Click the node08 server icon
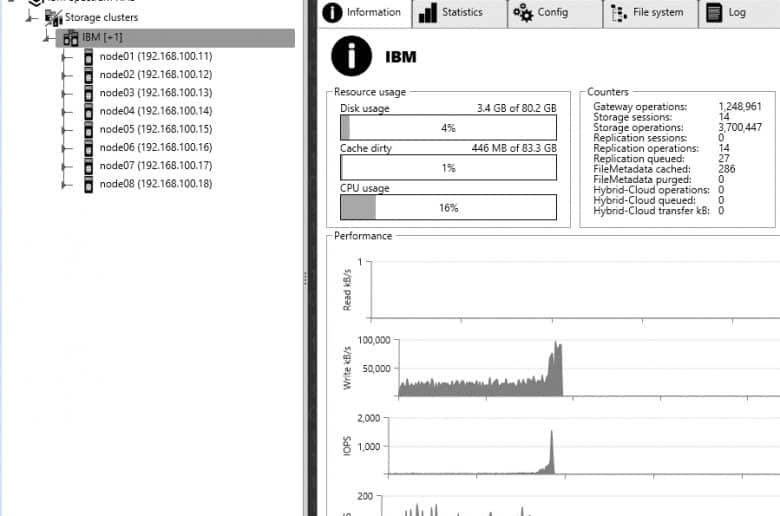 click(x=89, y=184)
